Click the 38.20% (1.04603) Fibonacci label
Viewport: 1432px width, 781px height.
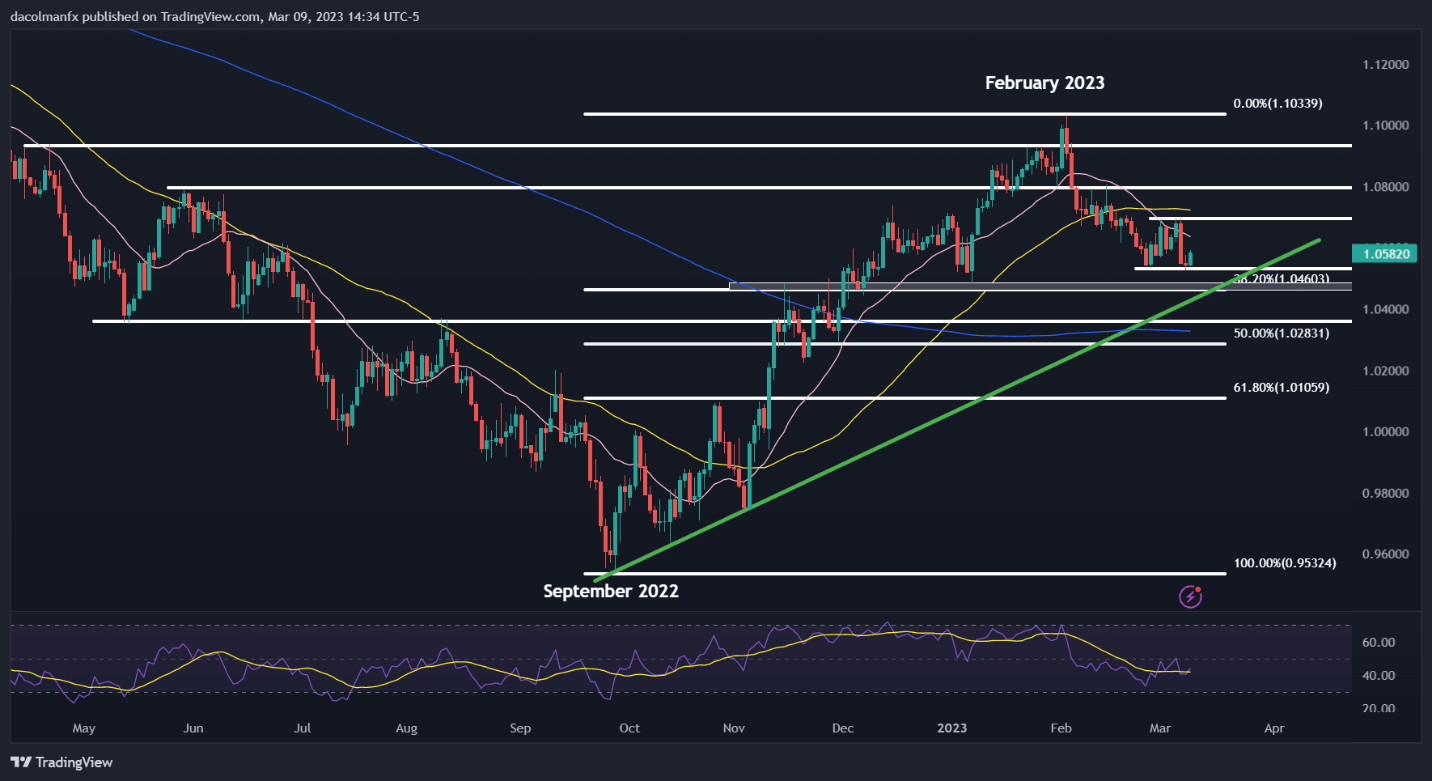[1283, 279]
